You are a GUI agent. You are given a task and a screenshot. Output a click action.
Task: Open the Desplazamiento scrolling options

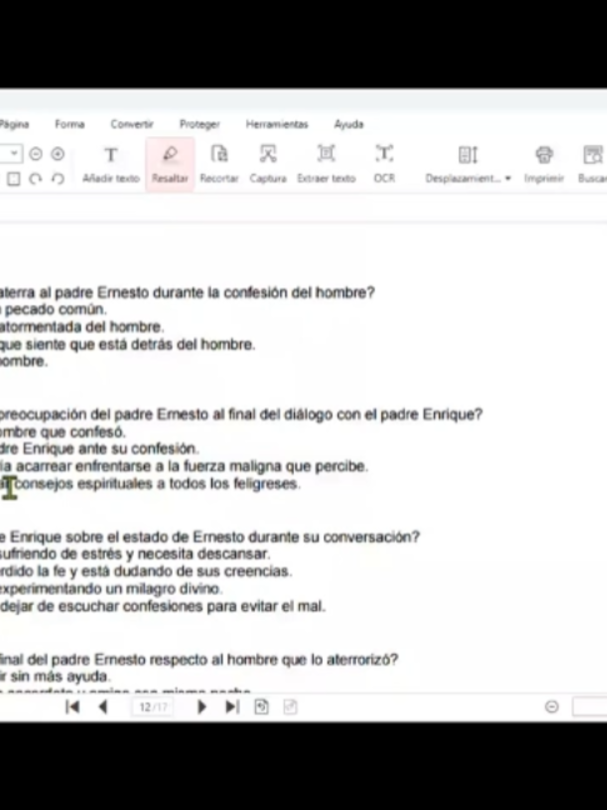pyautogui.click(x=468, y=164)
